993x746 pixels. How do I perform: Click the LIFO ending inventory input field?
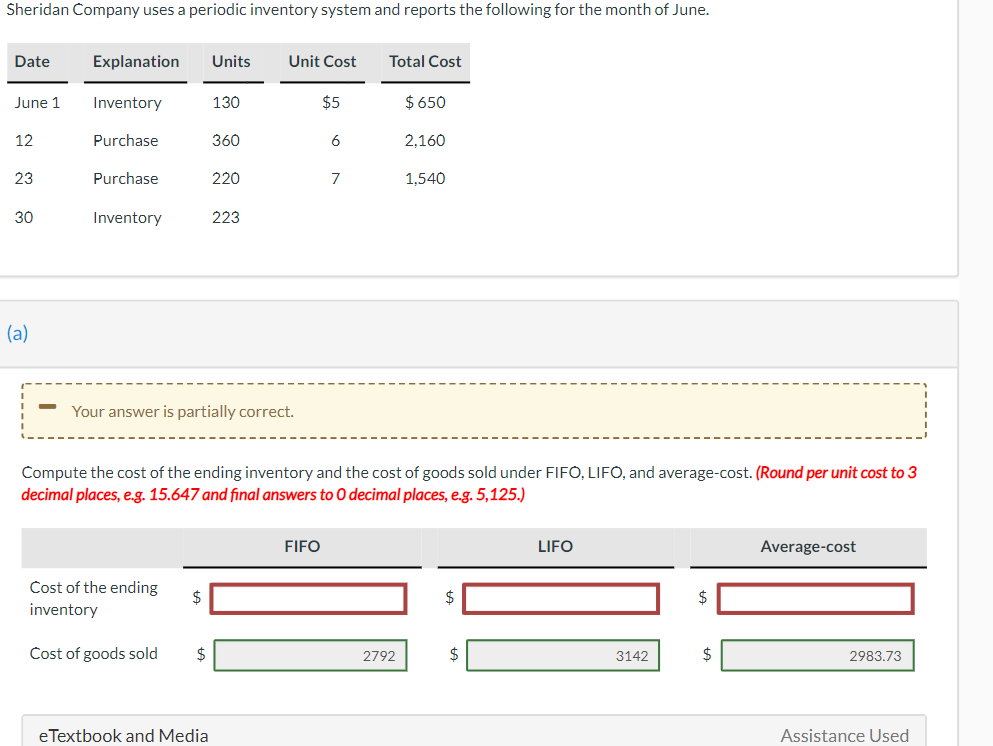[561, 599]
